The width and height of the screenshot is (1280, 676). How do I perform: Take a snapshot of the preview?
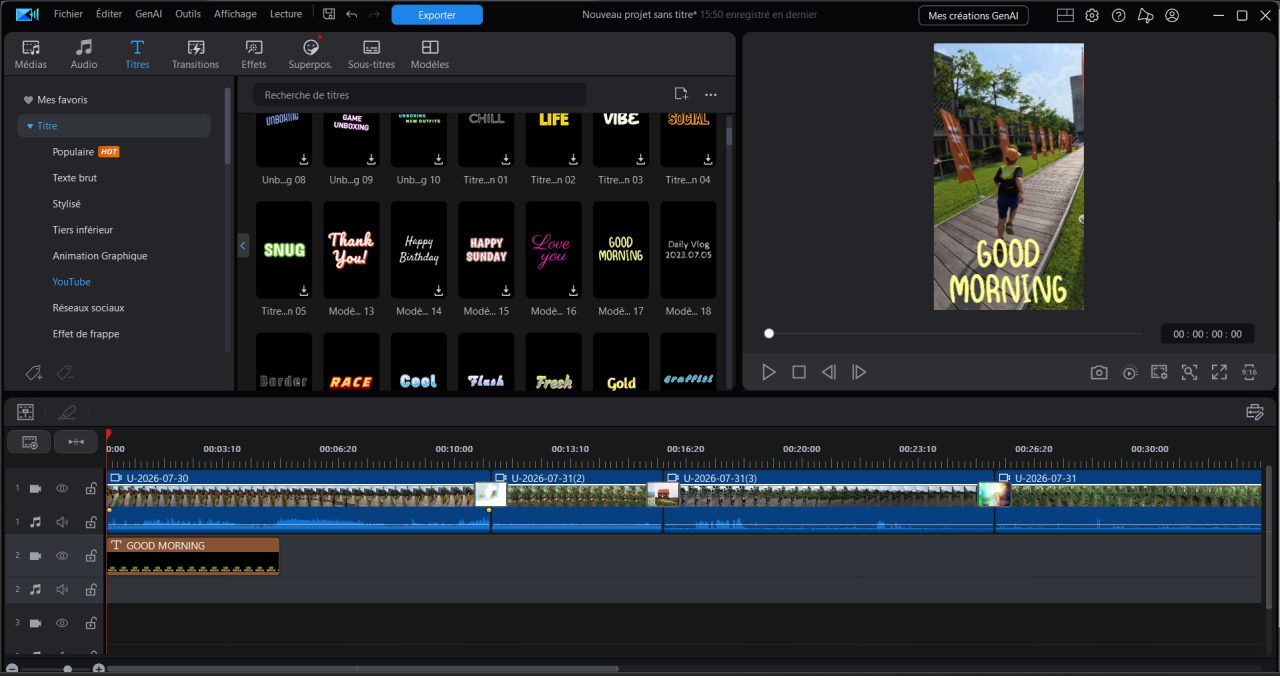(x=1099, y=372)
